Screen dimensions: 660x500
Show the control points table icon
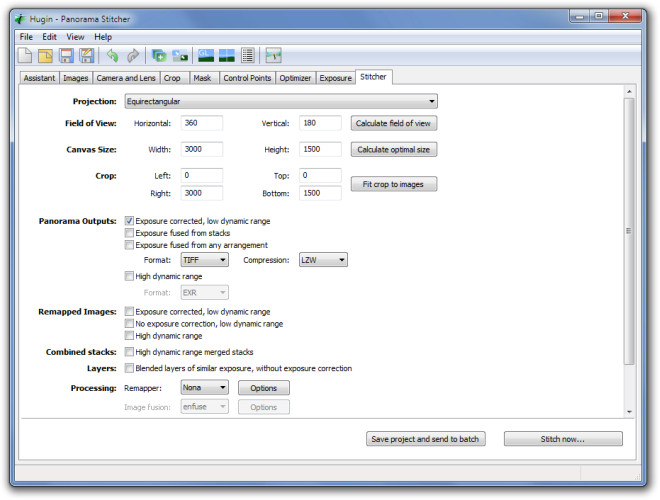click(248, 56)
